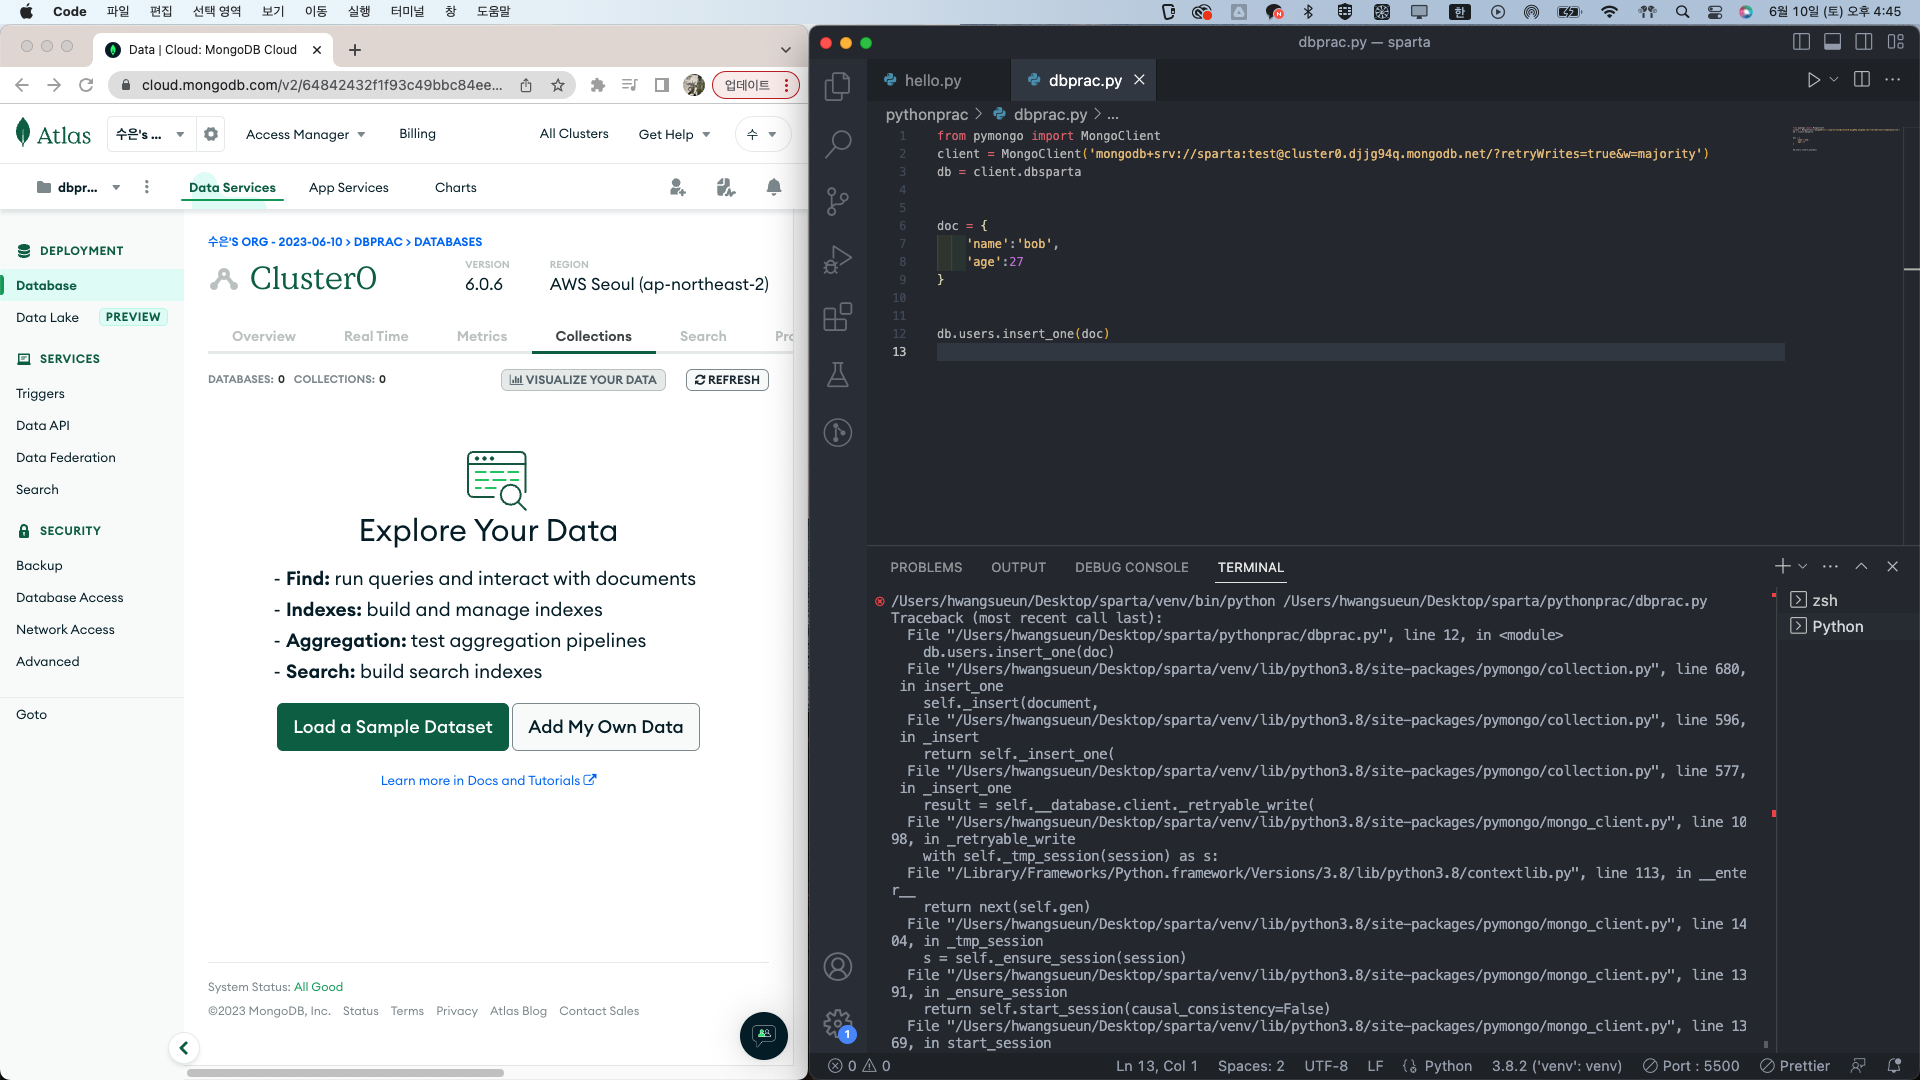The width and height of the screenshot is (1920, 1080).
Task: Open Learn more in Docs and Tutorials link
Action: coord(488,781)
